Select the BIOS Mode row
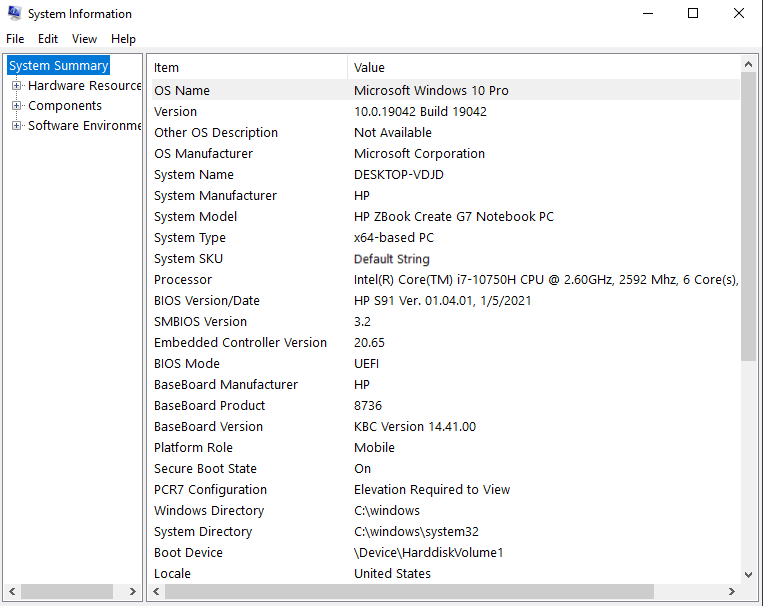 (x=446, y=364)
